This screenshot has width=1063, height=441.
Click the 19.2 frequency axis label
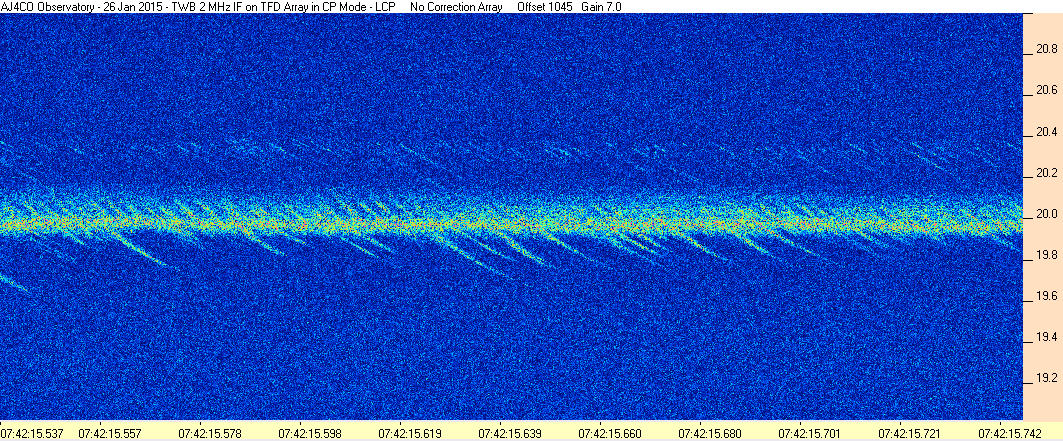click(x=1047, y=377)
